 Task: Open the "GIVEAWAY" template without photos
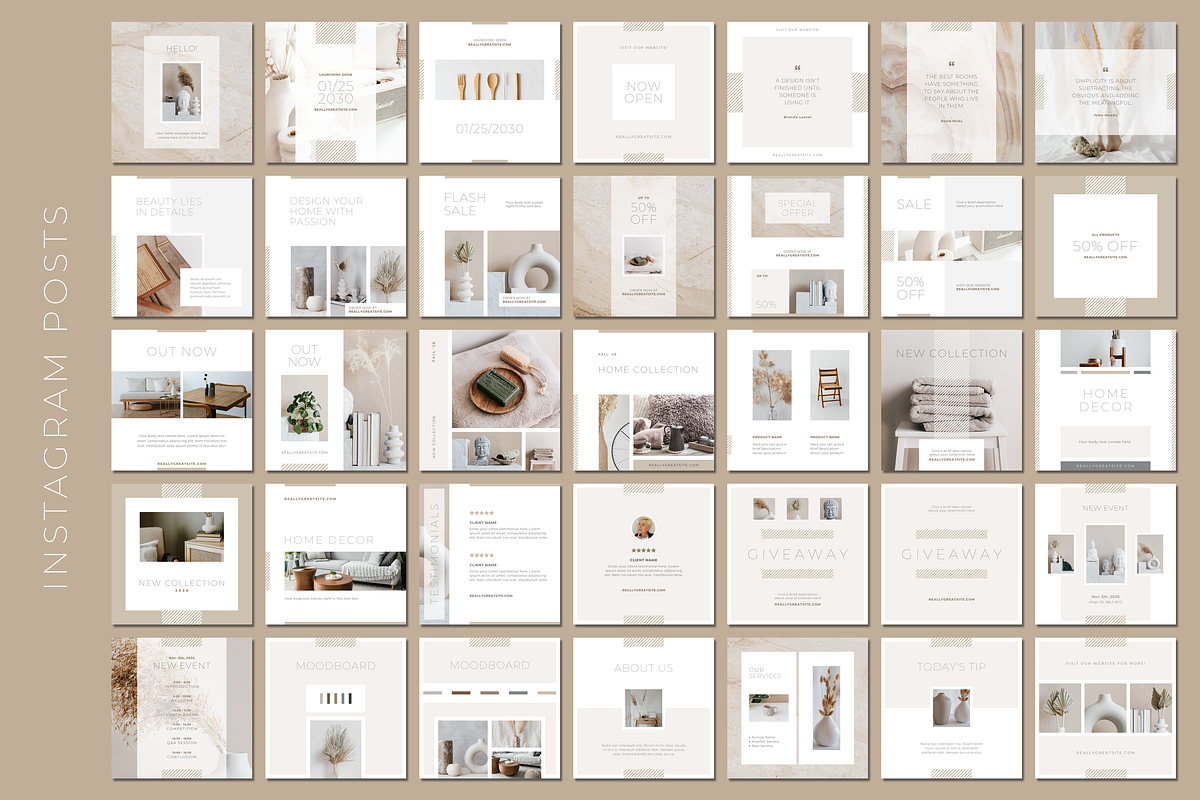pos(952,554)
